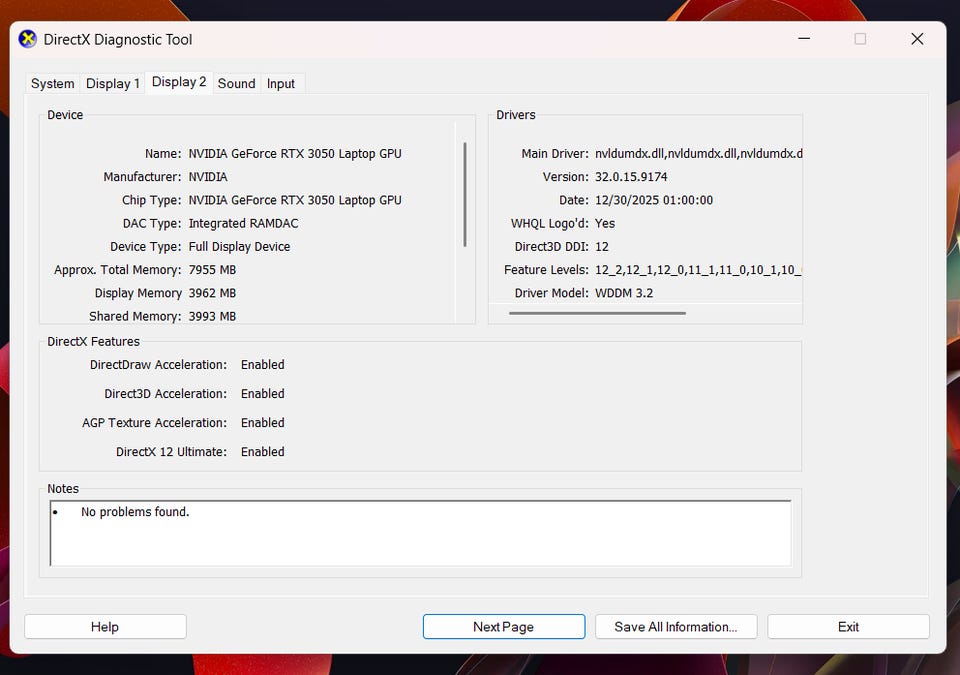Click the Approx. Total Memory label

[118, 270]
